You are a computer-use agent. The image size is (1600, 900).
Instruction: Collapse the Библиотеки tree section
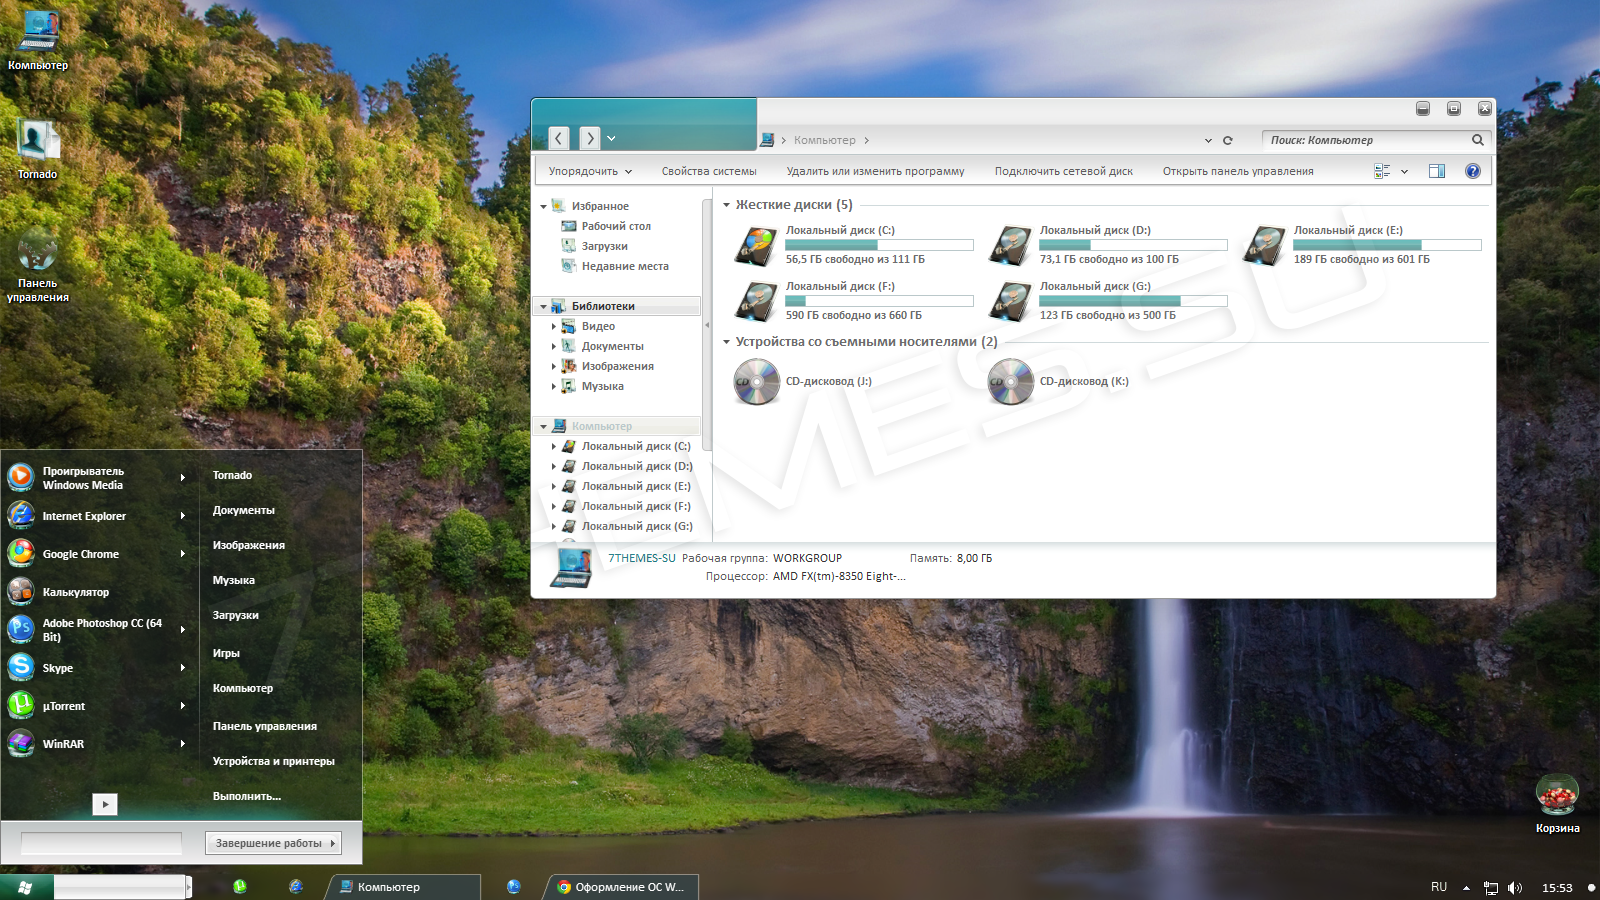[x=544, y=307]
